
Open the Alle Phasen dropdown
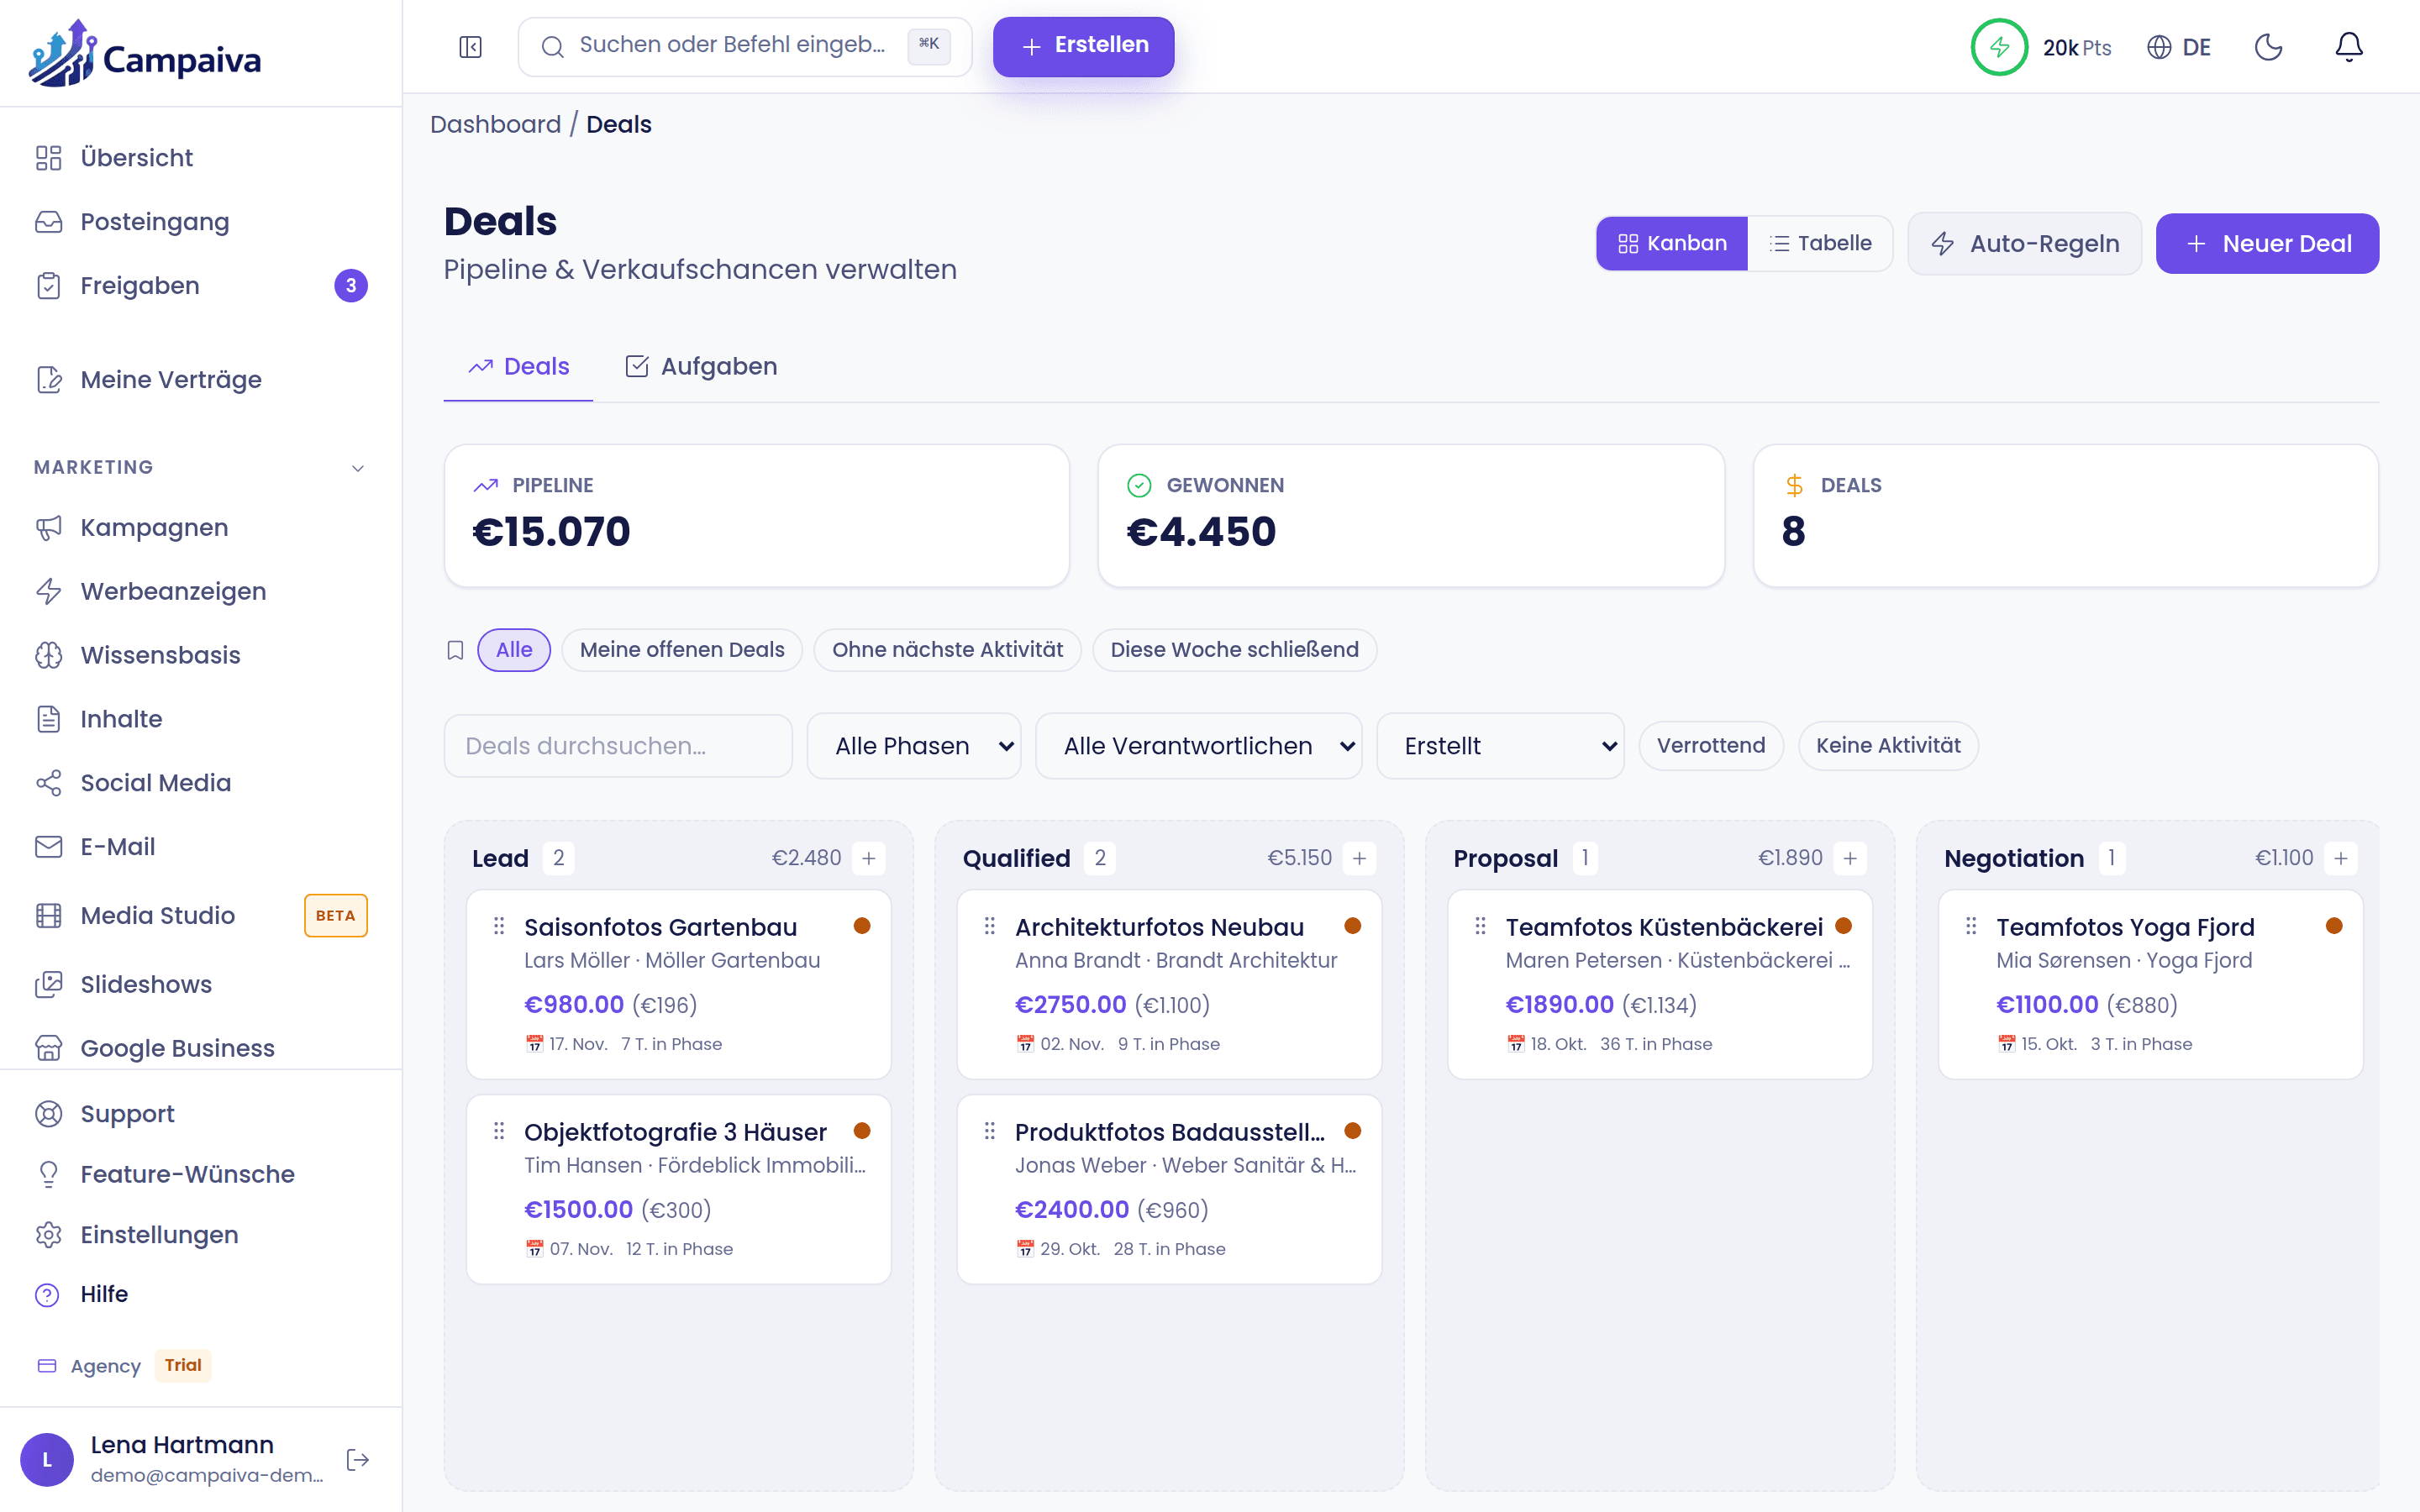914,746
